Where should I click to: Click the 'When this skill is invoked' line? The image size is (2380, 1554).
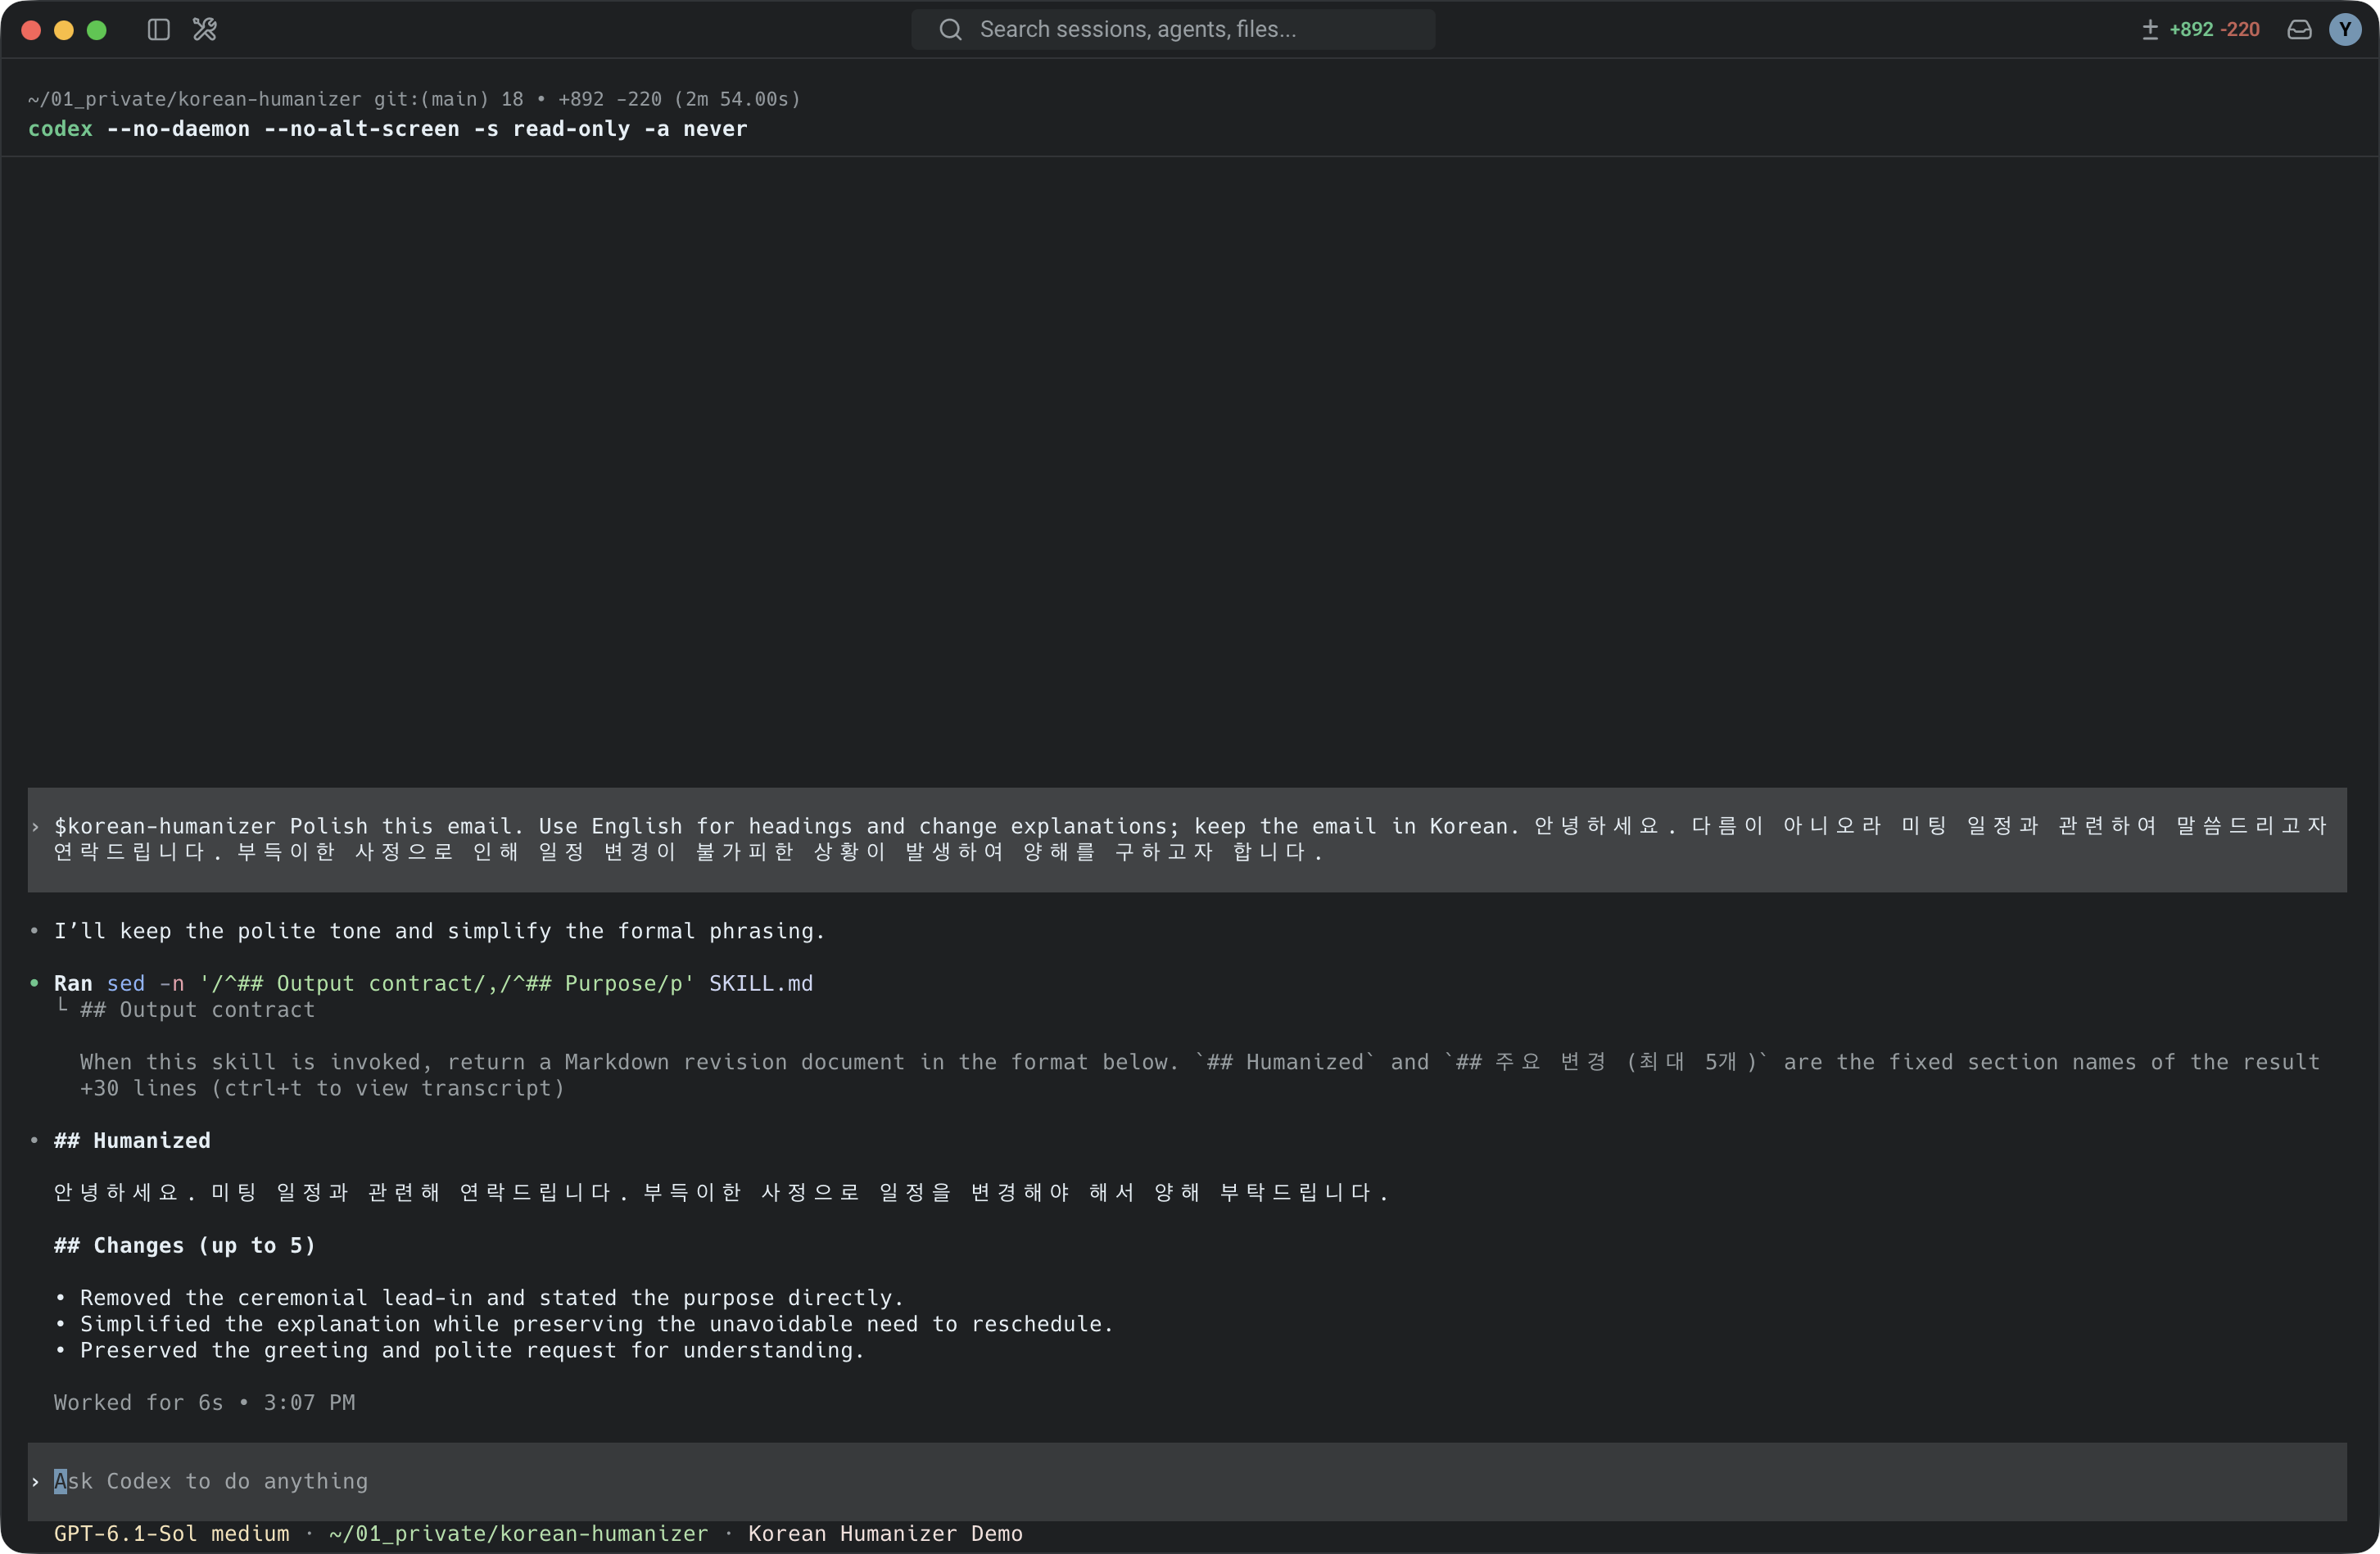pyautogui.click(x=1200, y=1062)
